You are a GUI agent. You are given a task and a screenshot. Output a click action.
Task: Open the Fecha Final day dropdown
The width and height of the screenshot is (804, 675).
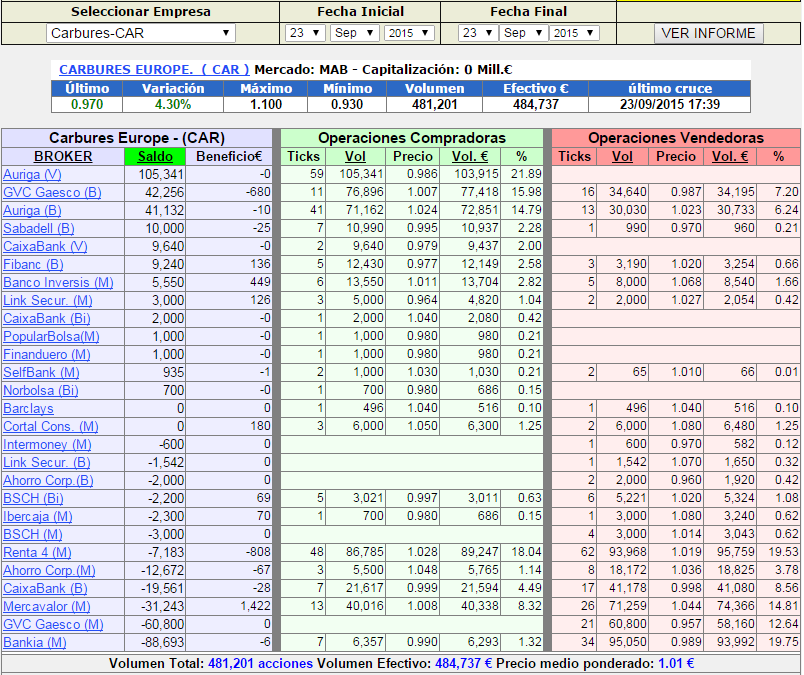[477, 33]
